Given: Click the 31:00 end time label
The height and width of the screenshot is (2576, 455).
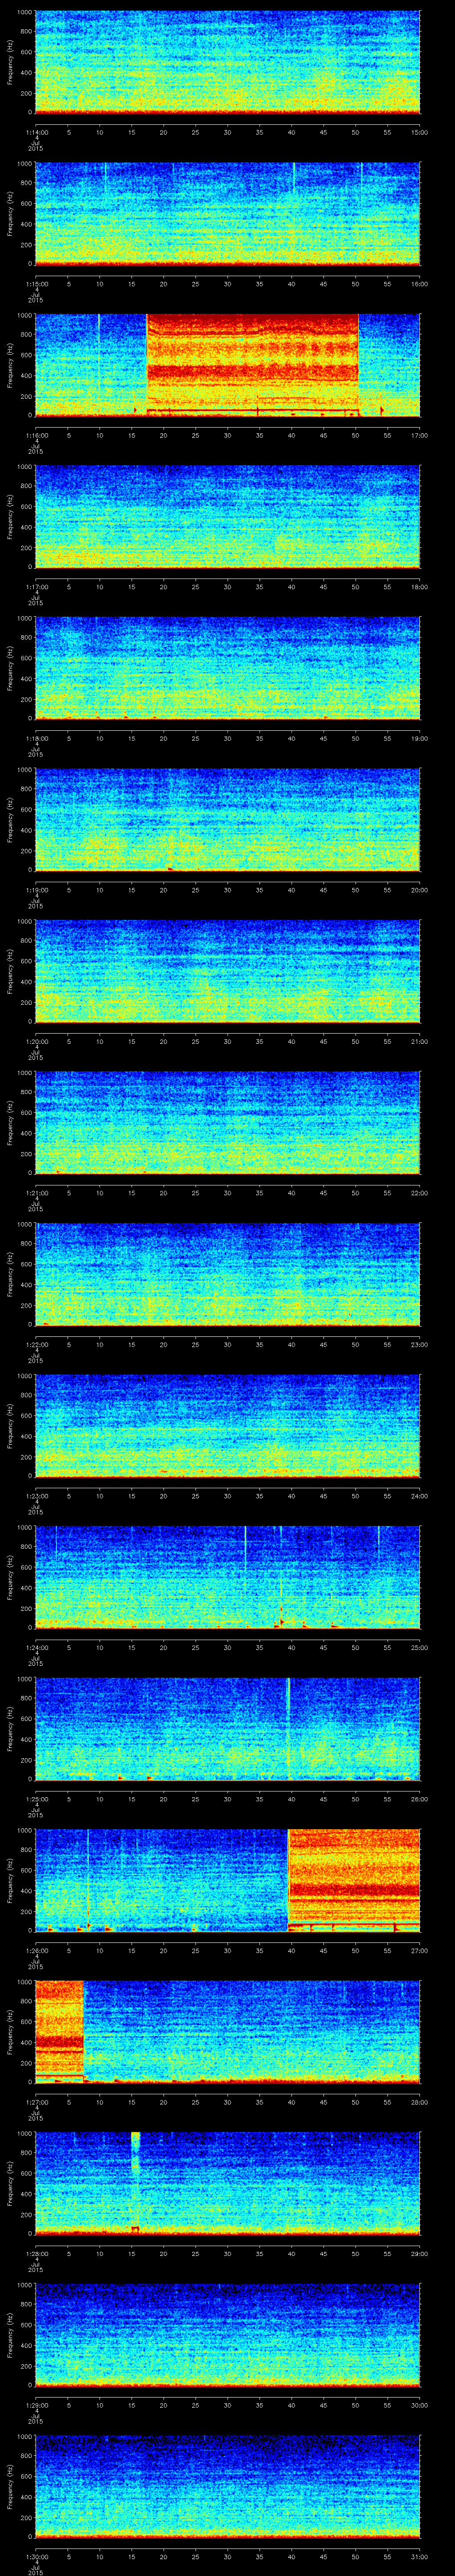Looking at the screenshot, I should click(x=420, y=2556).
